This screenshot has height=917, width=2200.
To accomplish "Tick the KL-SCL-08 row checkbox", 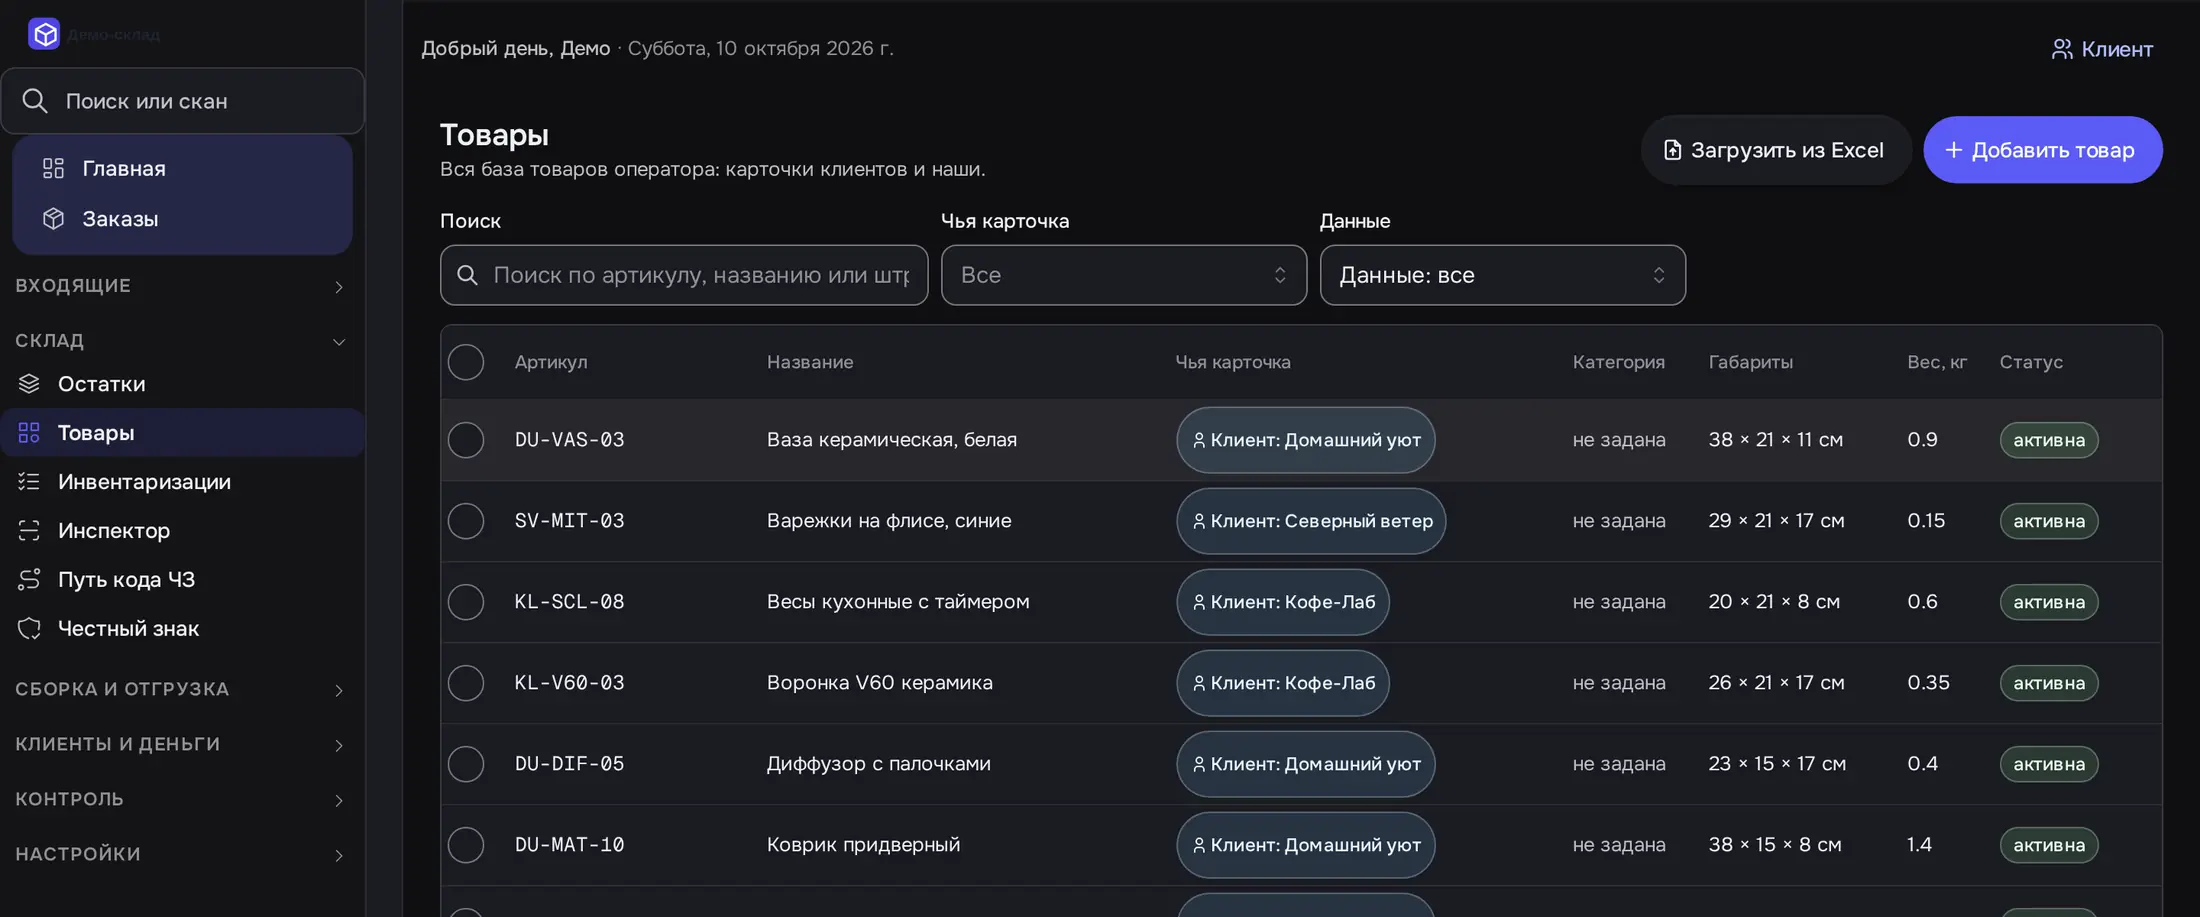I will (466, 602).
